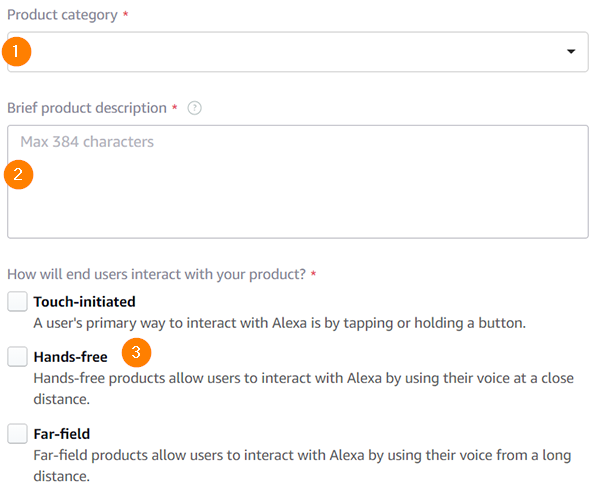
Task: Select the Touch-initiated label text
Action: click(85, 302)
